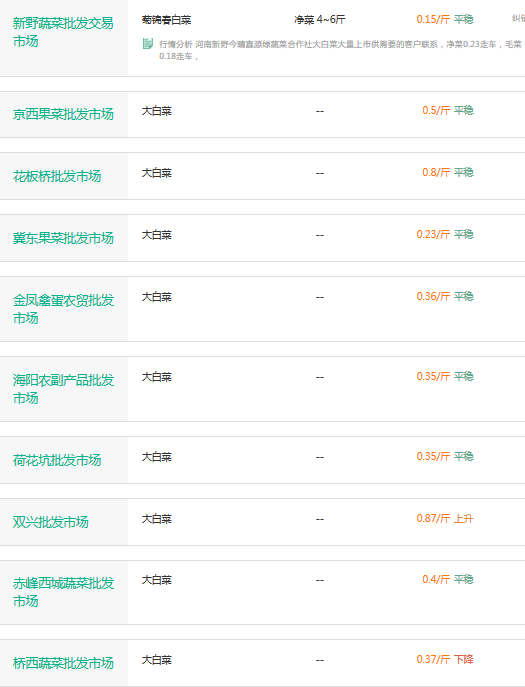Open the 桥西蔬菜批发市场 link

click(x=63, y=663)
